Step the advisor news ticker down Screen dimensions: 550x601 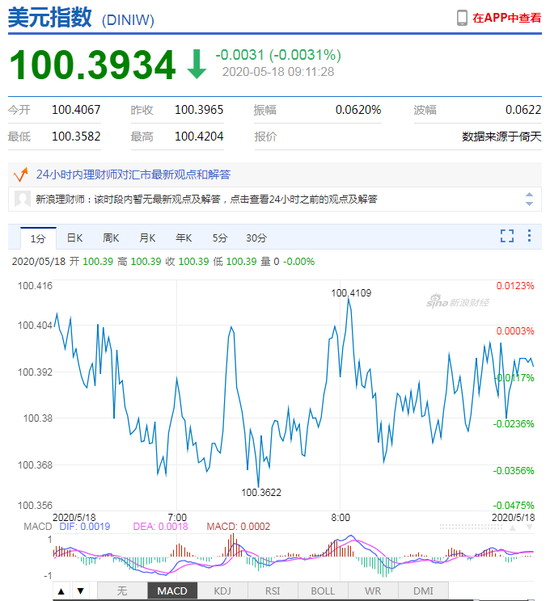pos(529,204)
